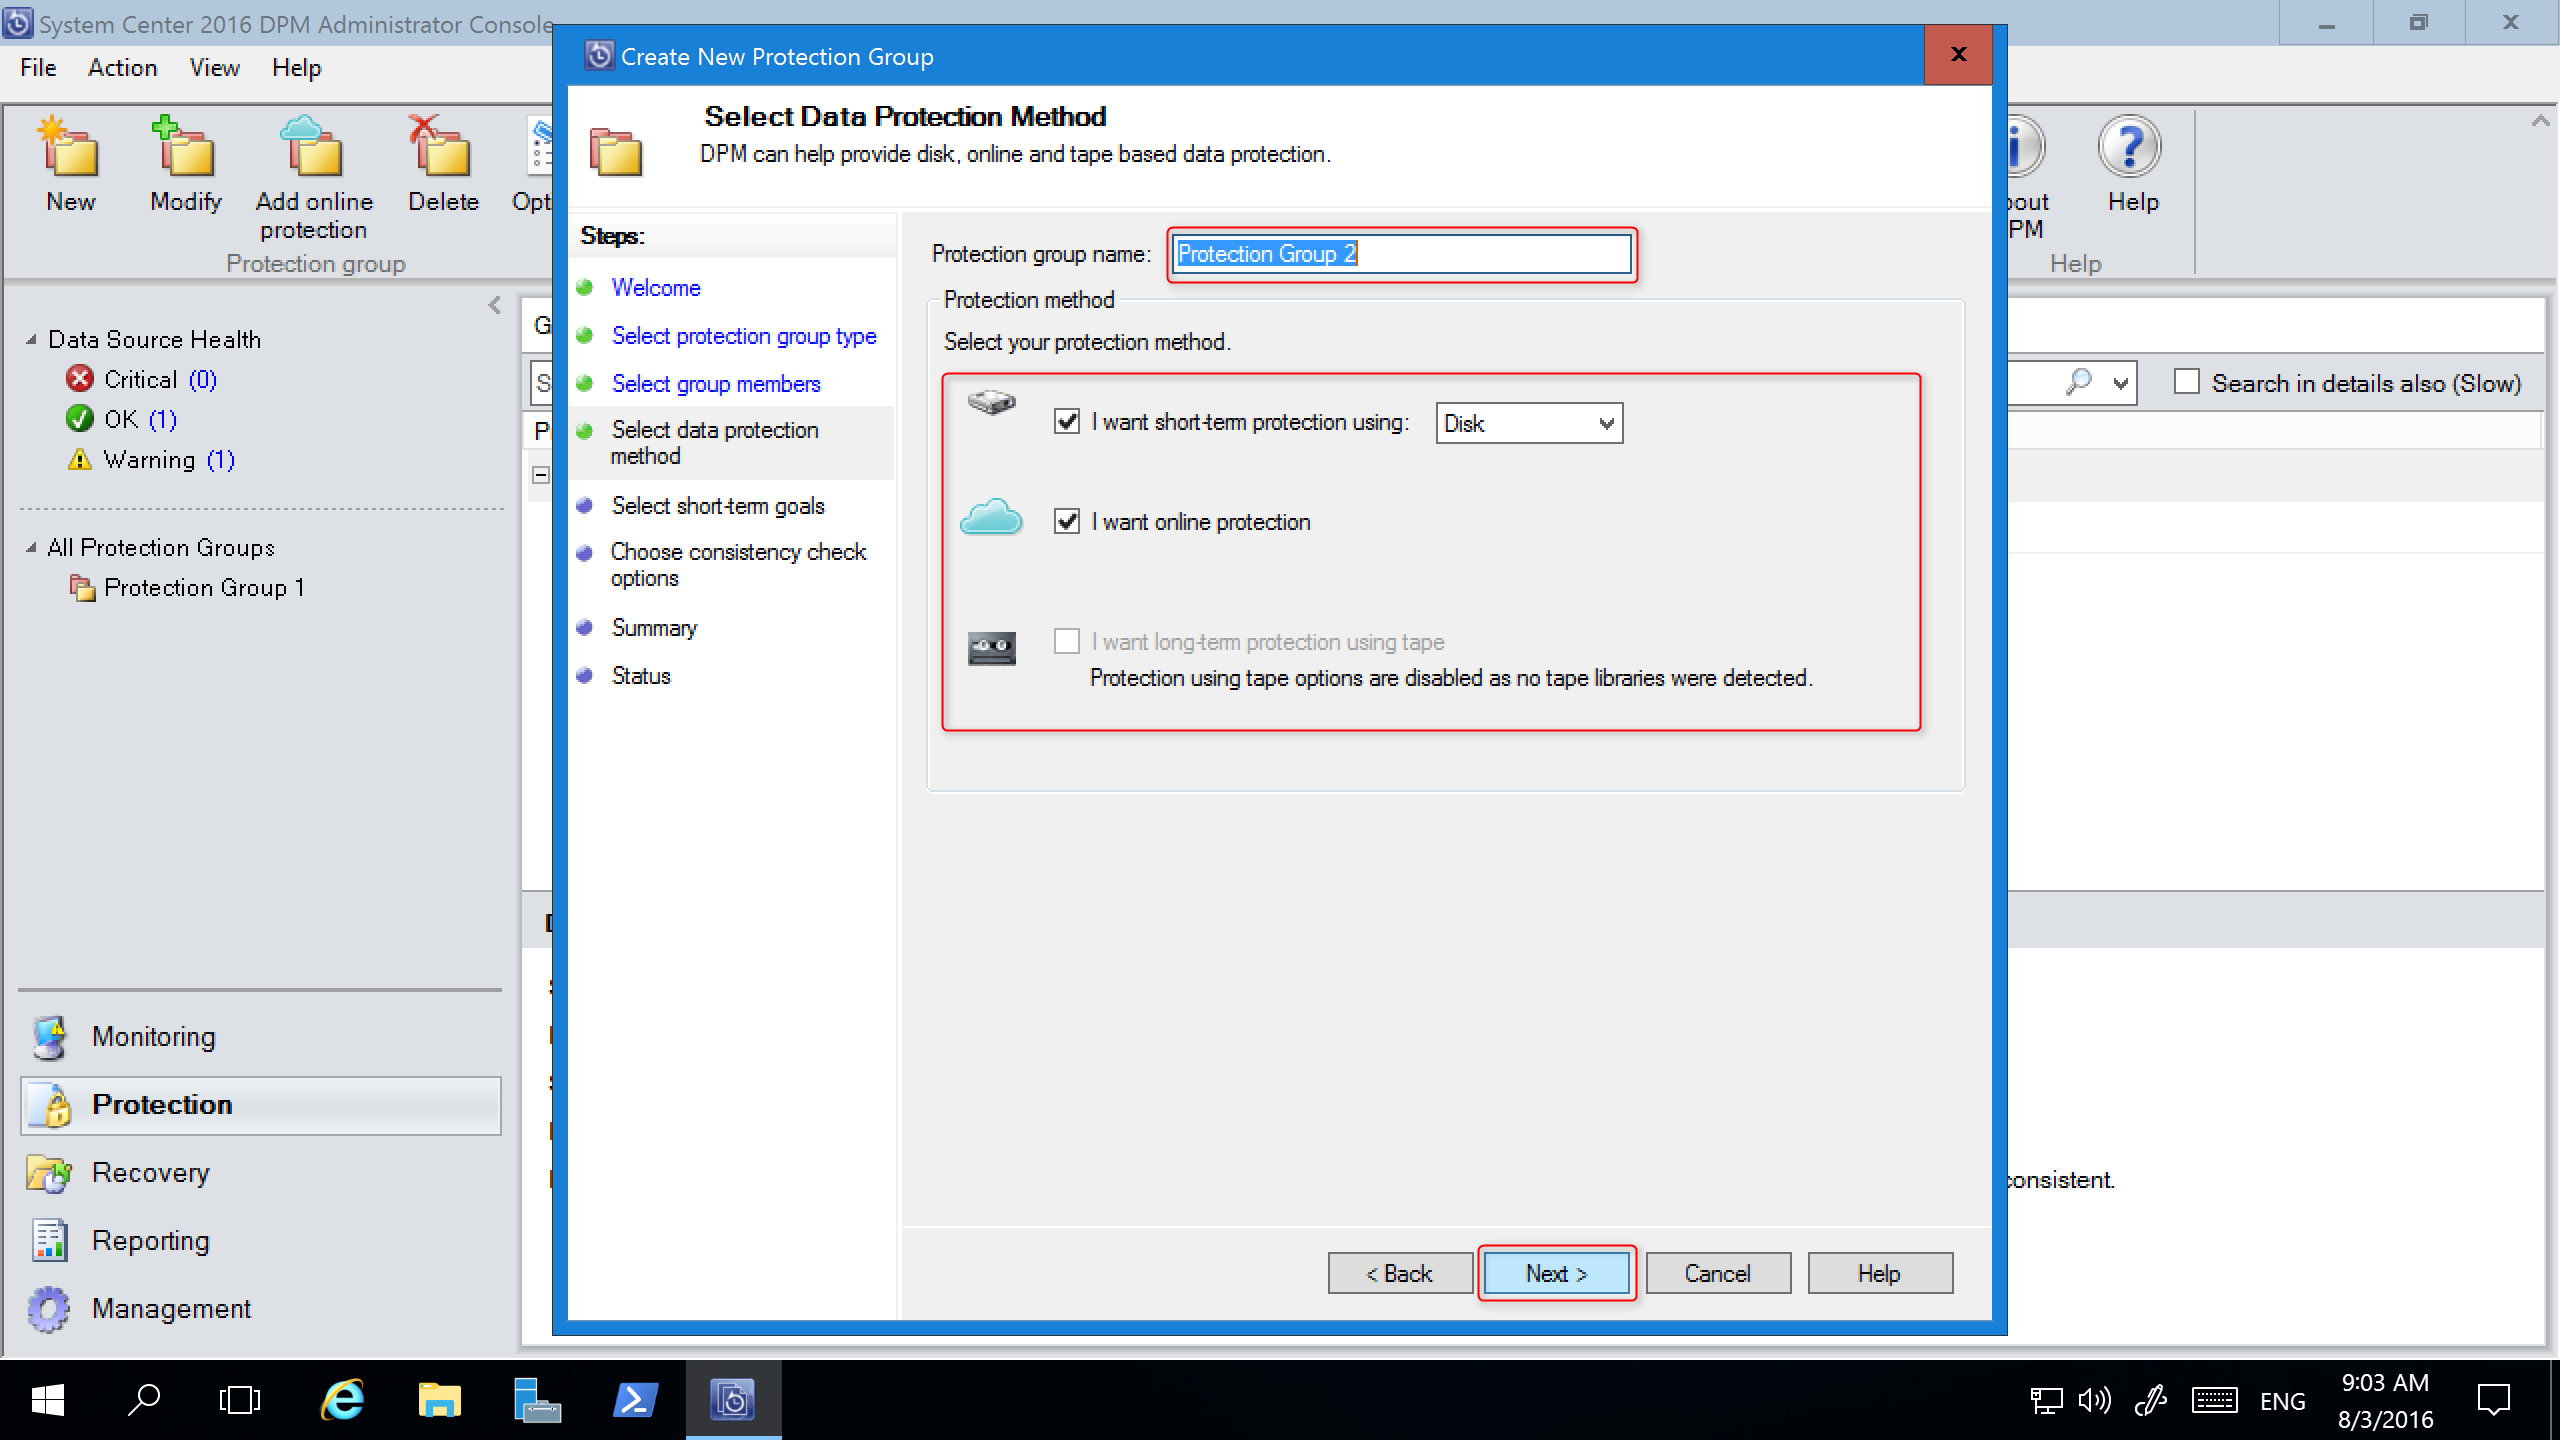Viewport: 2560px width, 1440px height.
Task: Click the Next button
Action: [x=1554, y=1273]
